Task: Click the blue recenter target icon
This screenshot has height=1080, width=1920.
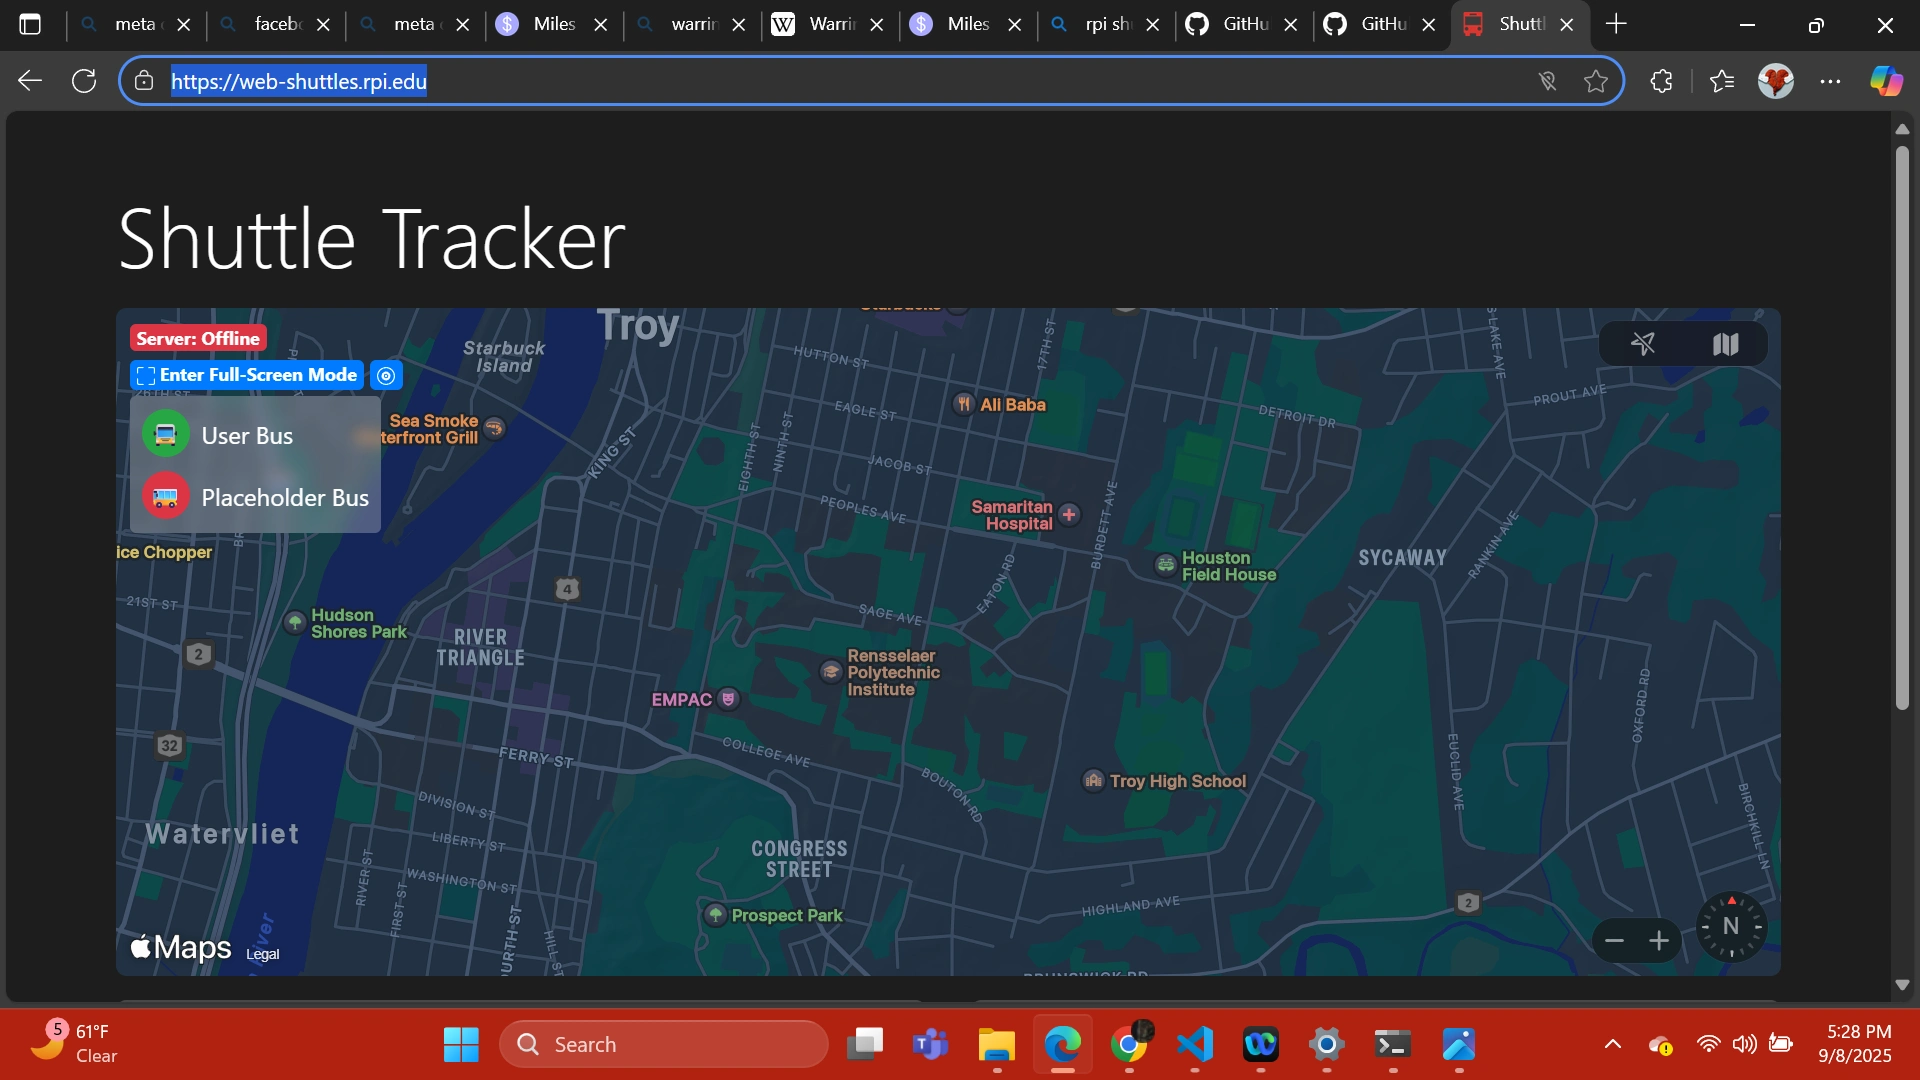Action: point(386,375)
